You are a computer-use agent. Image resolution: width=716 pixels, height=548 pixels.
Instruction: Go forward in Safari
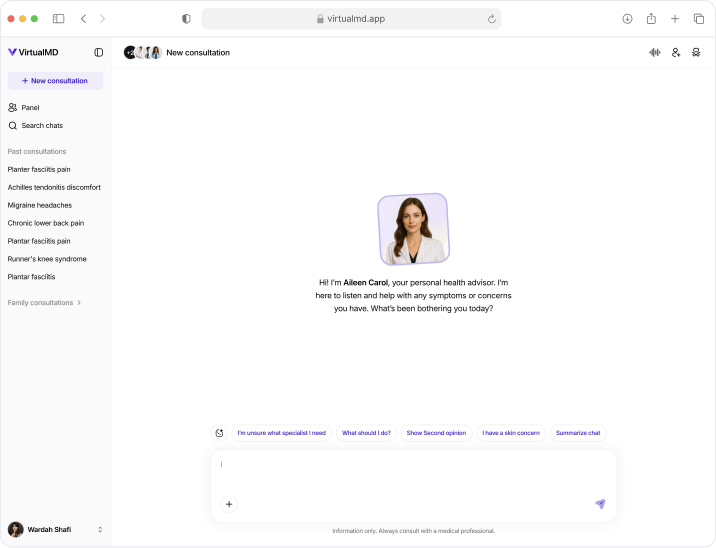pyautogui.click(x=102, y=19)
